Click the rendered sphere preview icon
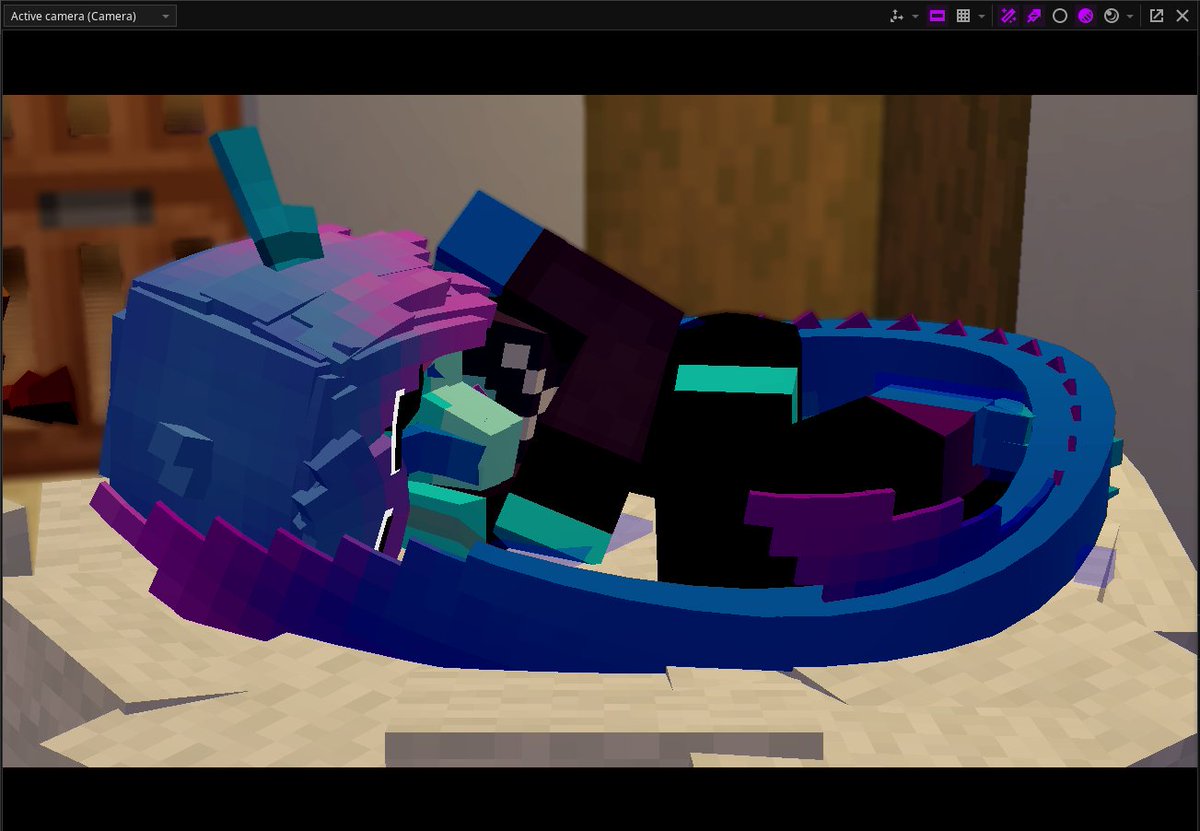 (1111, 16)
